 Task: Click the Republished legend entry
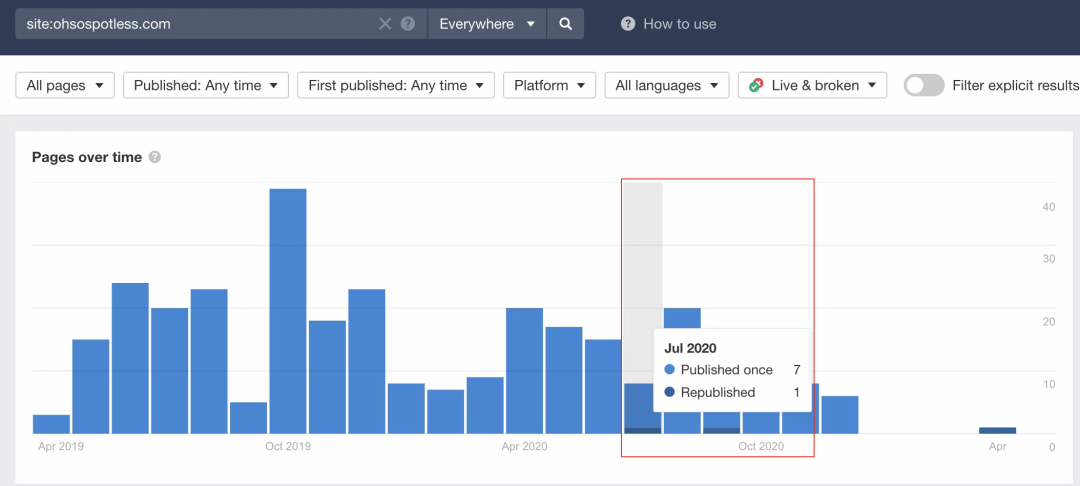[x=718, y=393]
